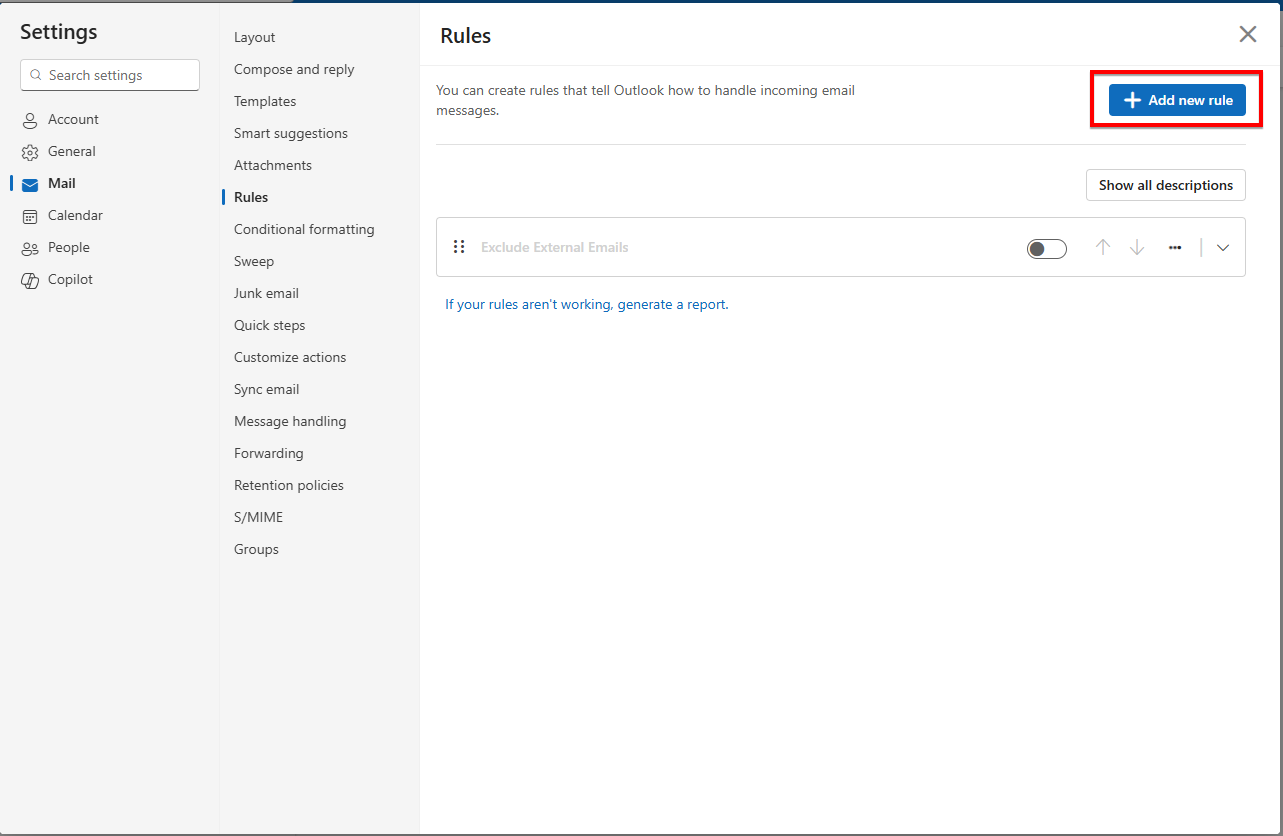Click the Calendar icon in the sidebar
This screenshot has width=1283, height=836.
(x=30, y=216)
